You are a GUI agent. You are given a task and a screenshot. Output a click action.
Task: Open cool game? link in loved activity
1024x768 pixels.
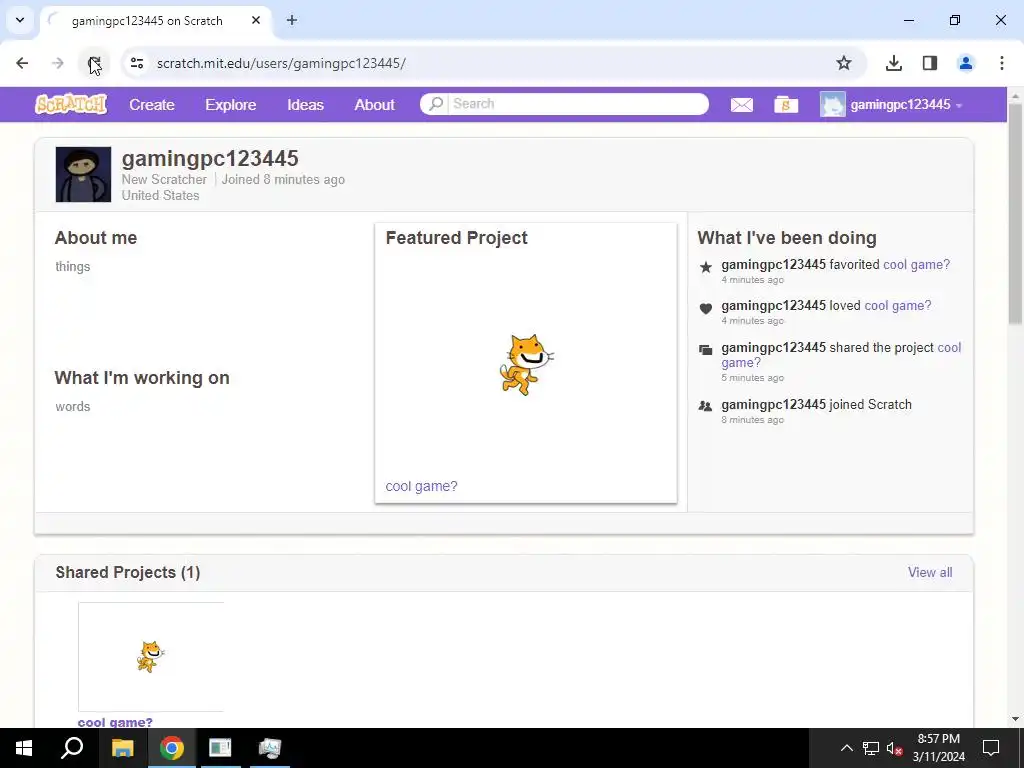point(897,306)
